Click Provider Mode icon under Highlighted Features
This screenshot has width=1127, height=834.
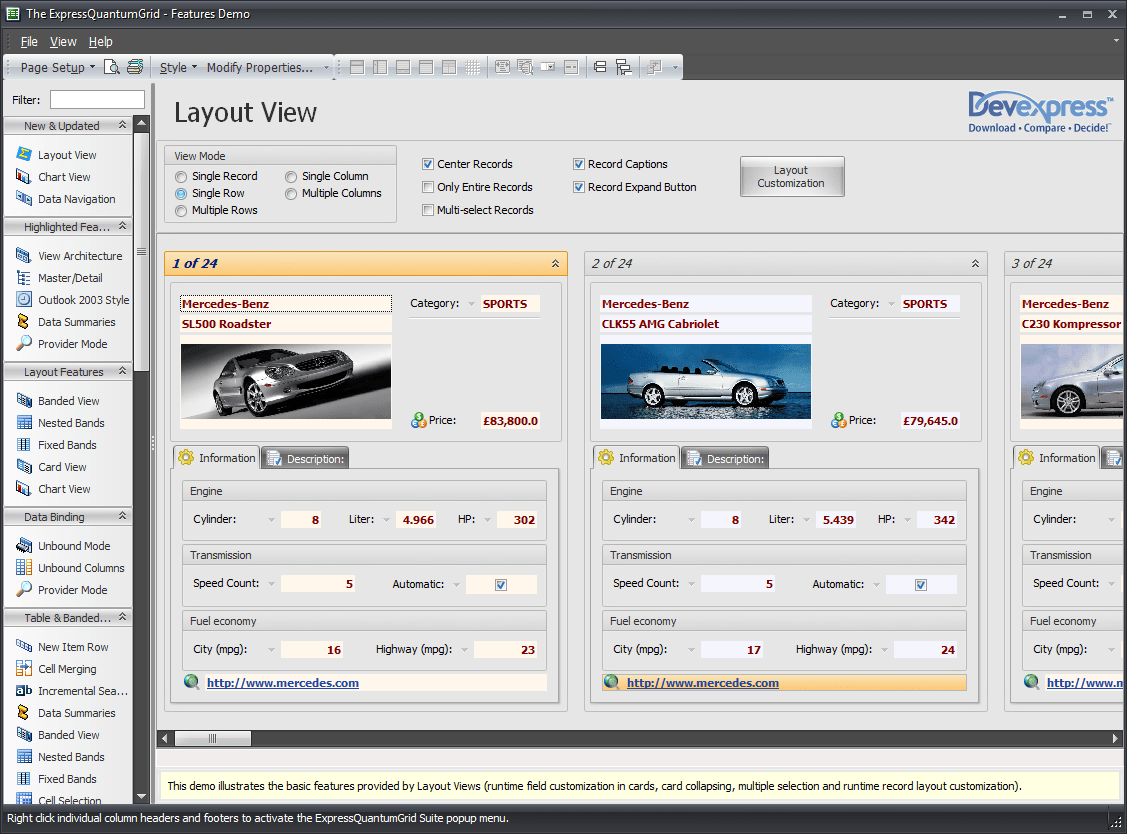click(x=24, y=343)
